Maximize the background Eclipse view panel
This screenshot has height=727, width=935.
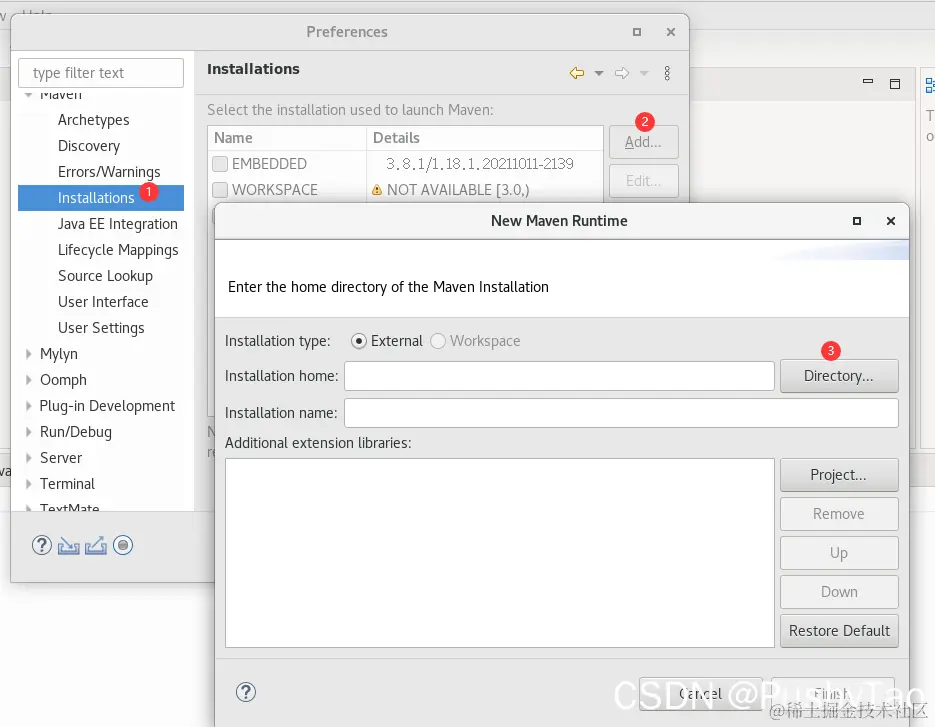tap(895, 83)
